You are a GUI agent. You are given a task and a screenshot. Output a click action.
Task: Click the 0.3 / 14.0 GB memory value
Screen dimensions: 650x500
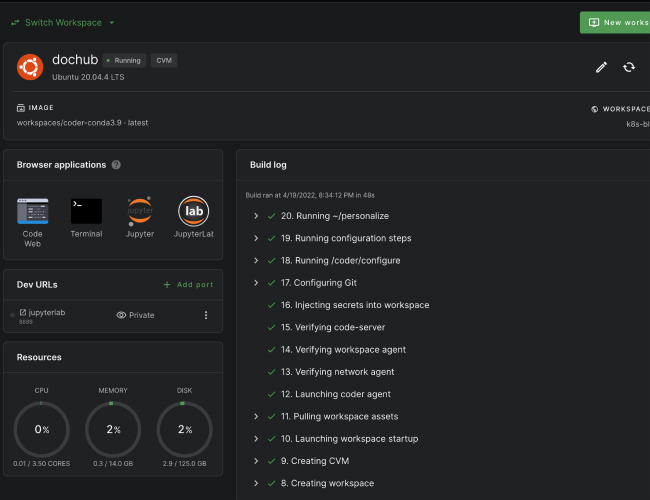[x=113, y=464]
